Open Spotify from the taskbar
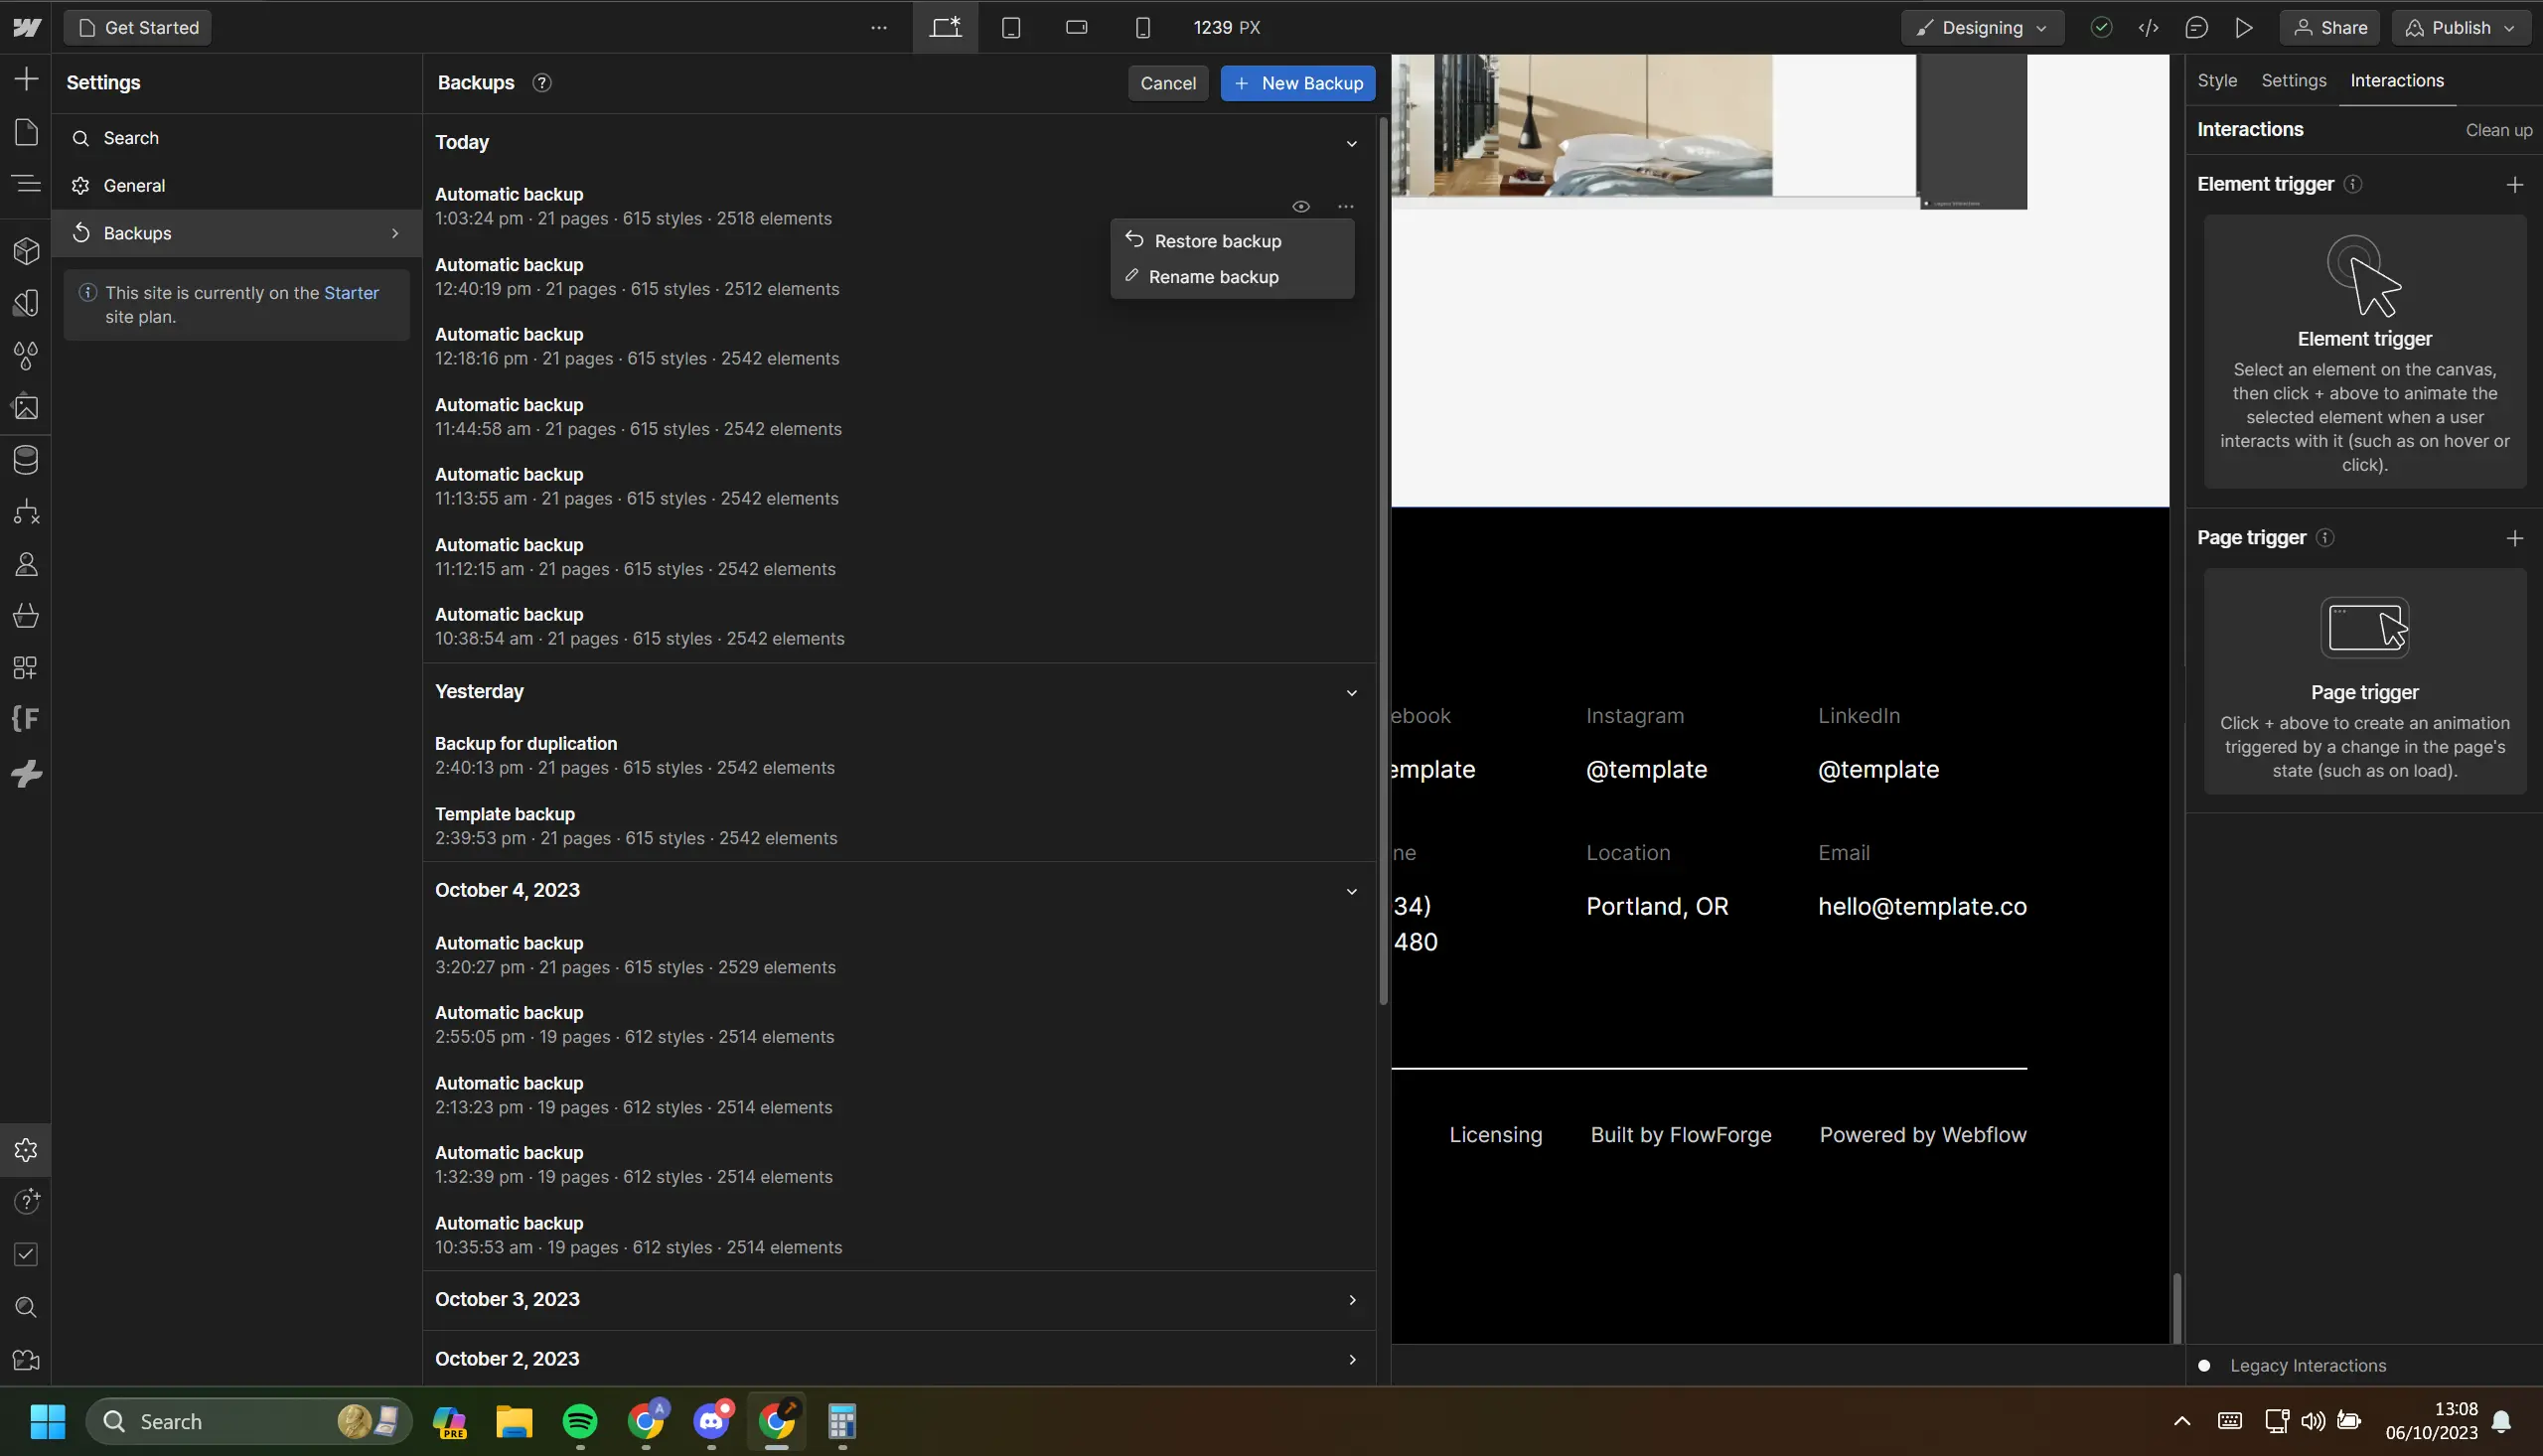The image size is (2543, 1456). (580, 1421)
